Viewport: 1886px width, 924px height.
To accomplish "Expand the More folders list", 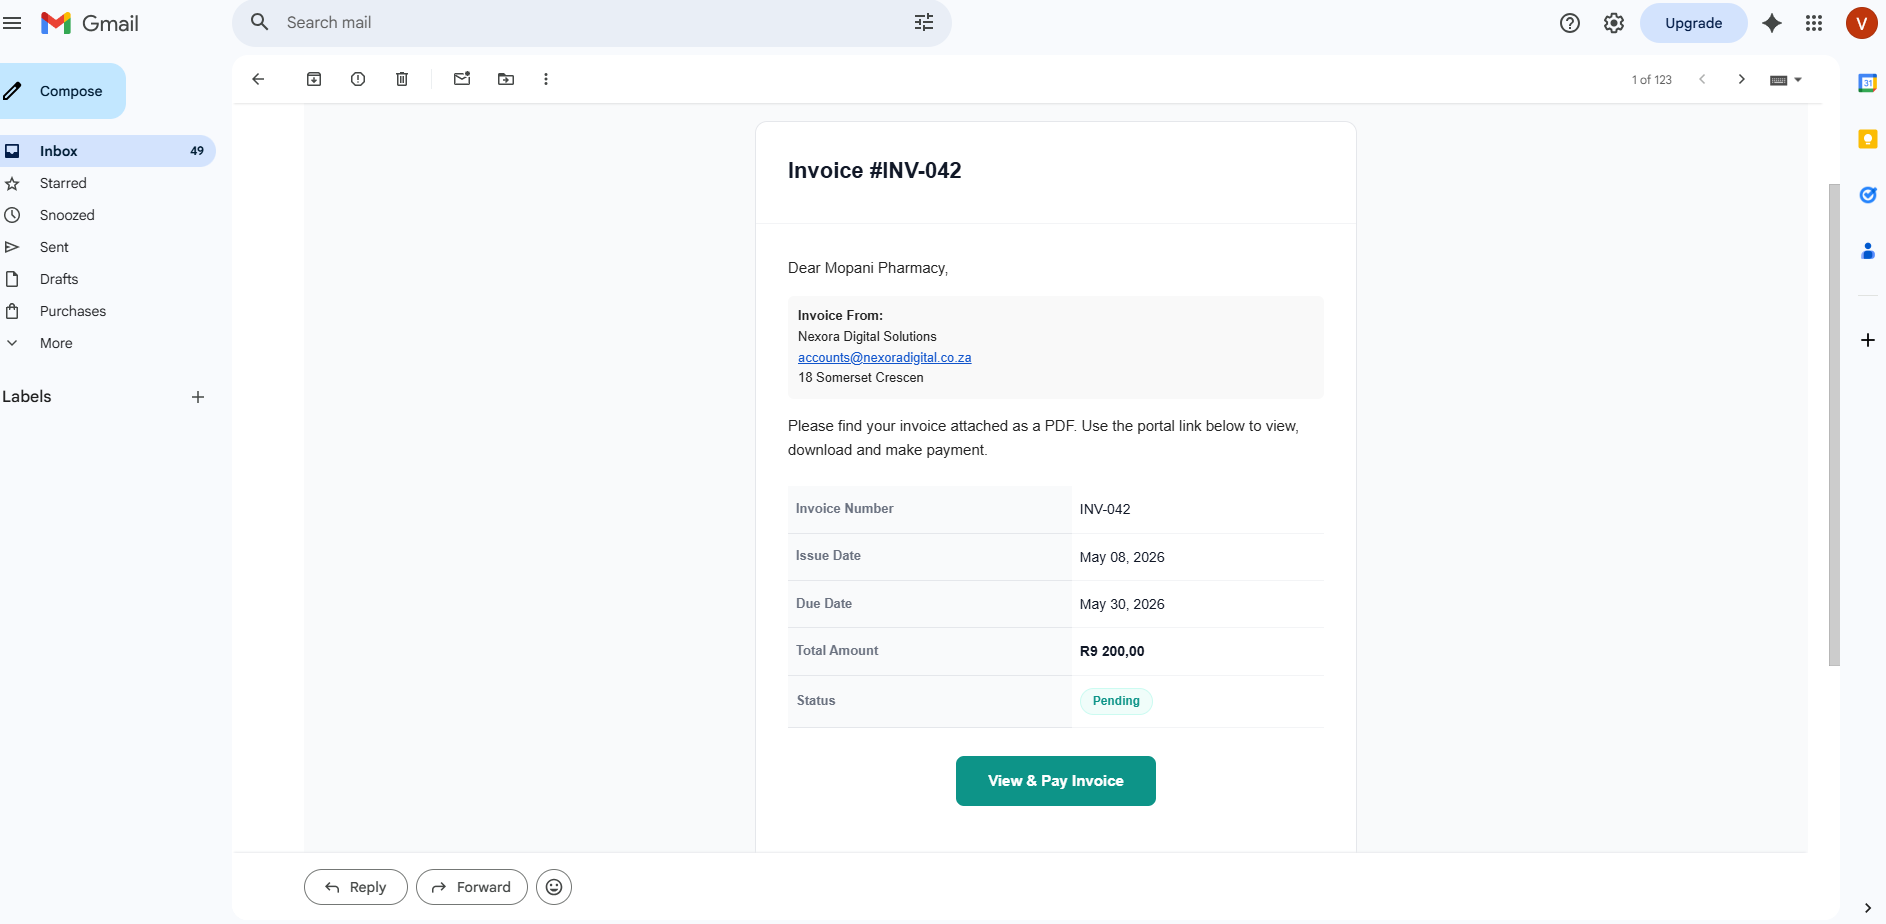I will click(56, 343).
